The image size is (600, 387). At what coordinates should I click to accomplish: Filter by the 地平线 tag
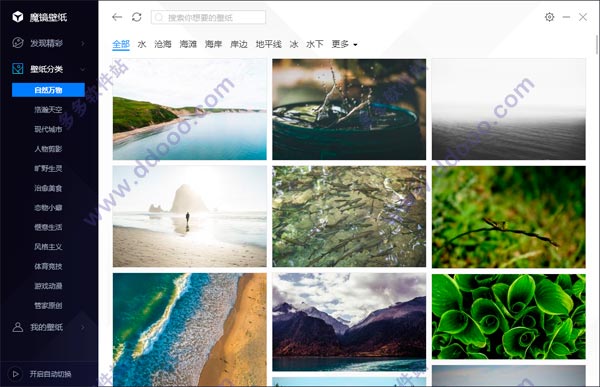tap(269, 44)
